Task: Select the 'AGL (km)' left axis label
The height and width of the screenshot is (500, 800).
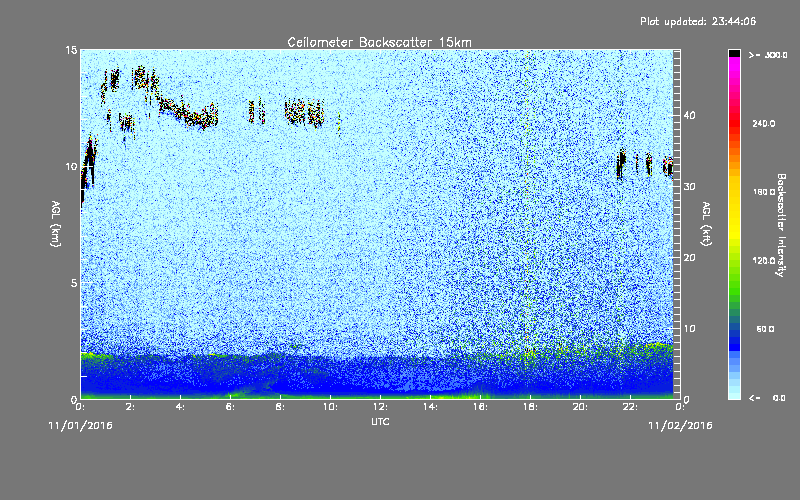Action: coord(56,223)
